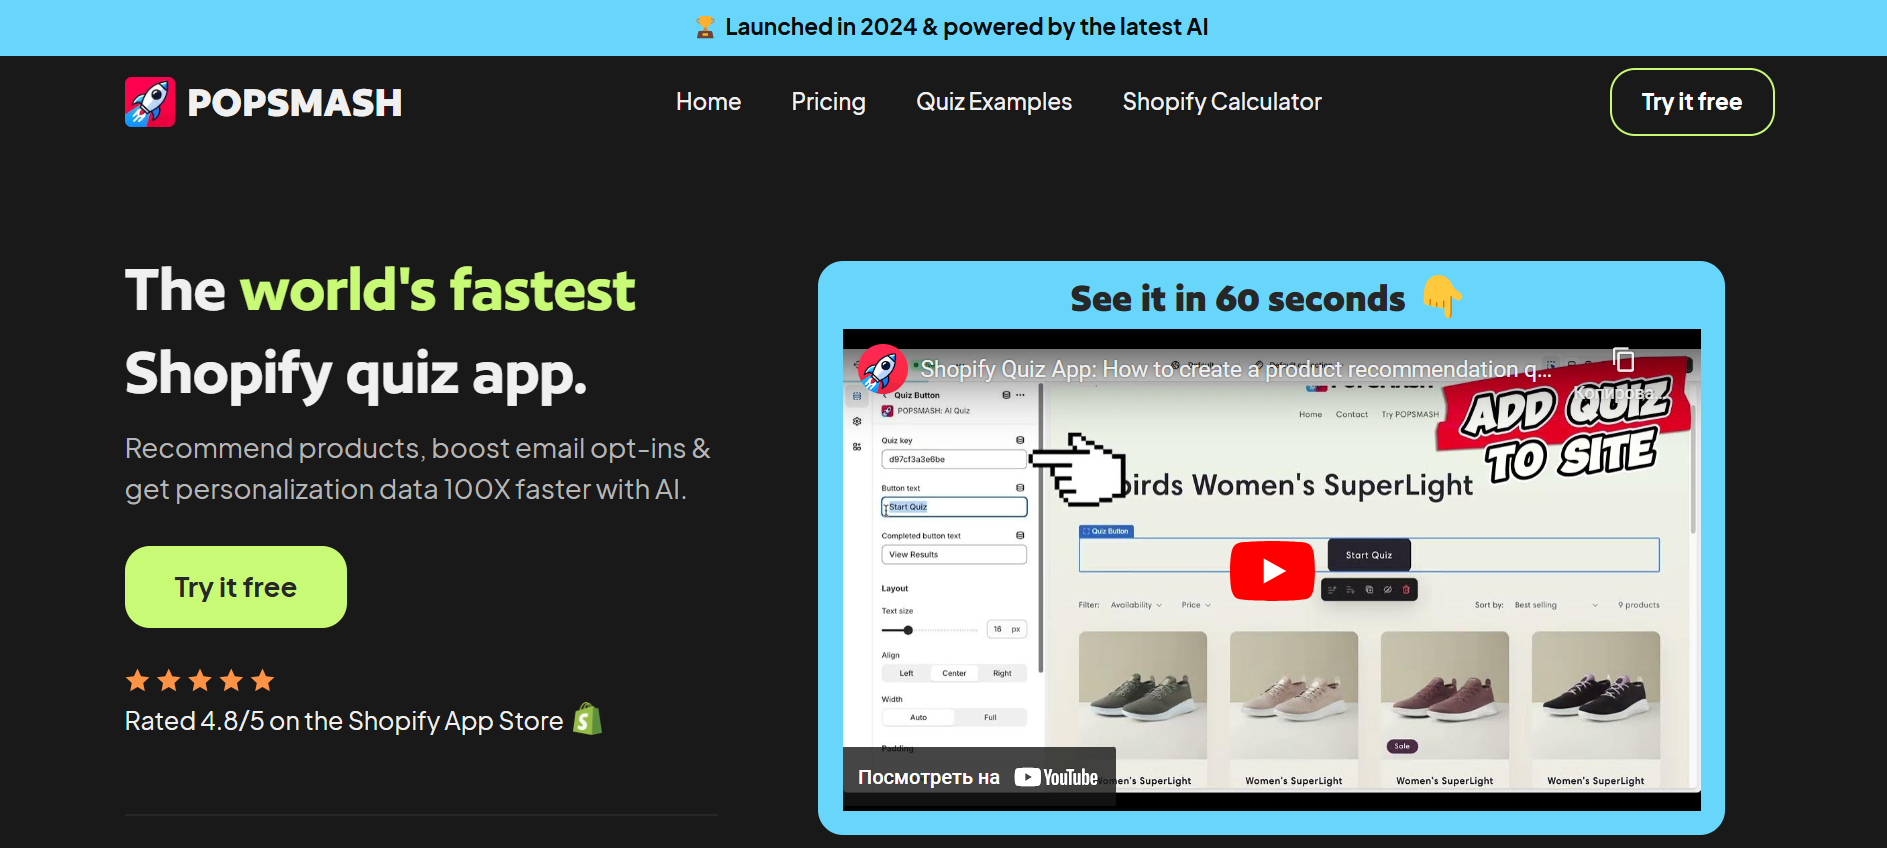
Task: Open Quiz Examples from navigation
Action: 994,102
